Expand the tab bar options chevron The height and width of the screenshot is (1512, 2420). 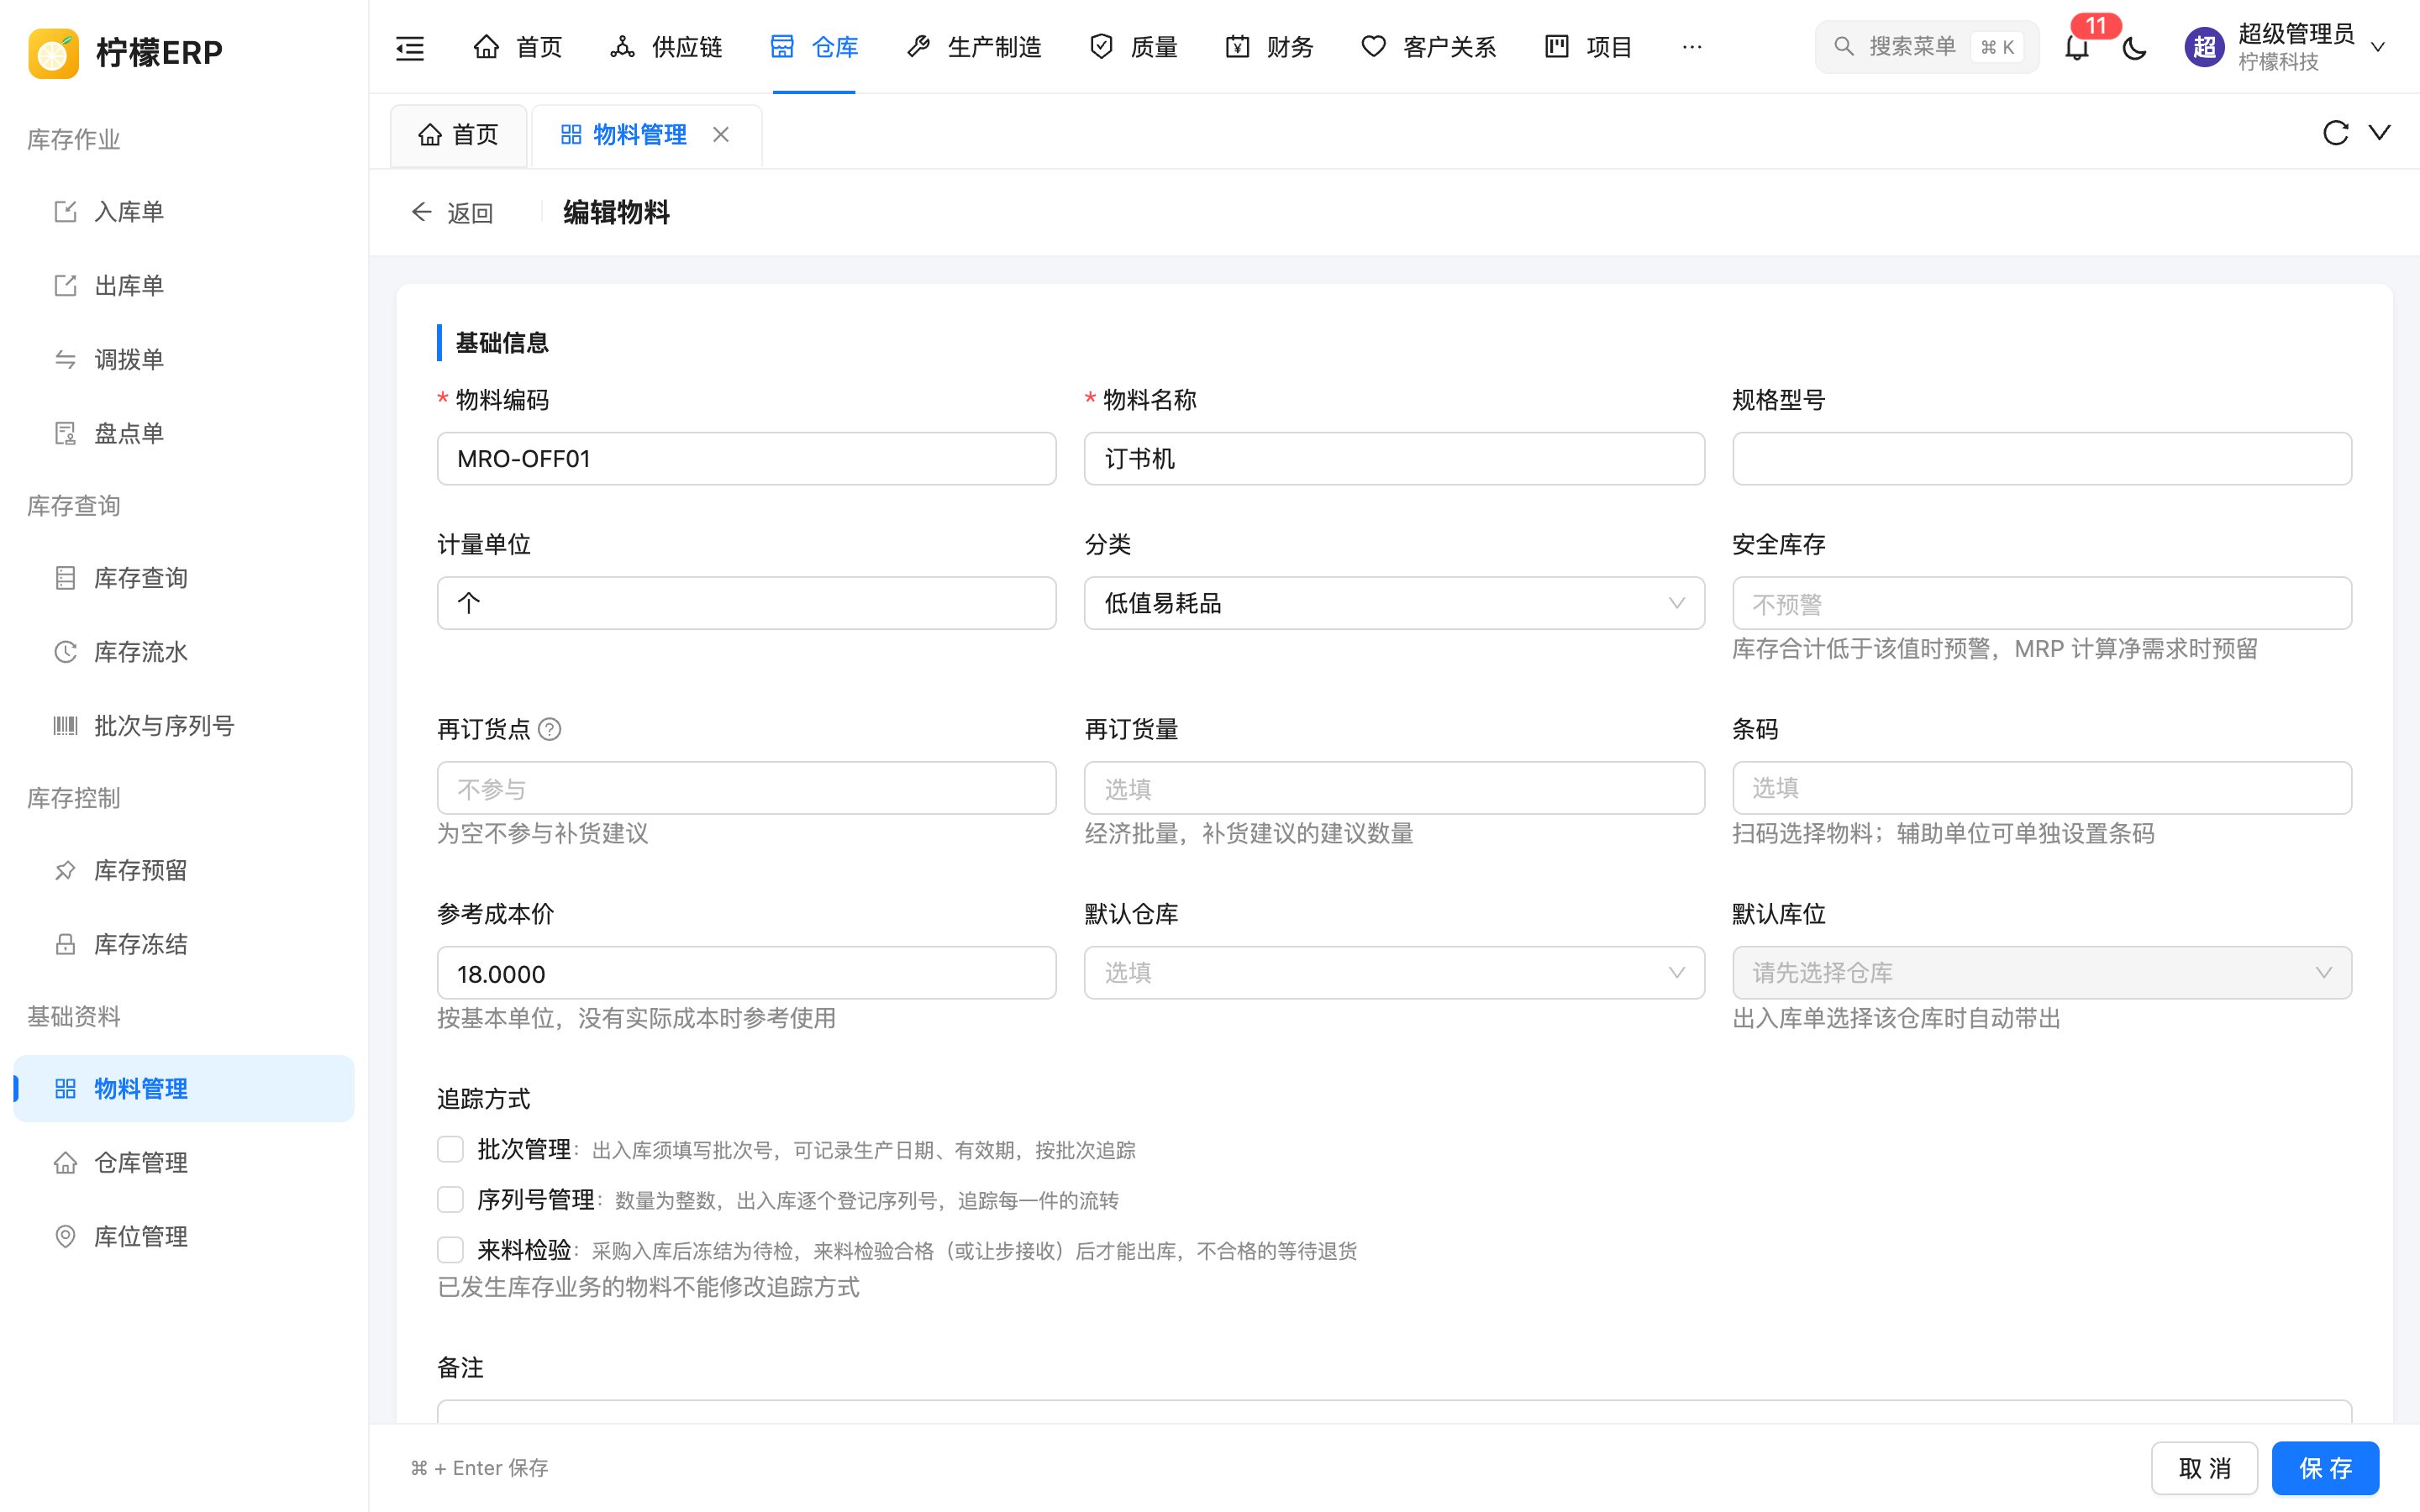coord(2380,133)
